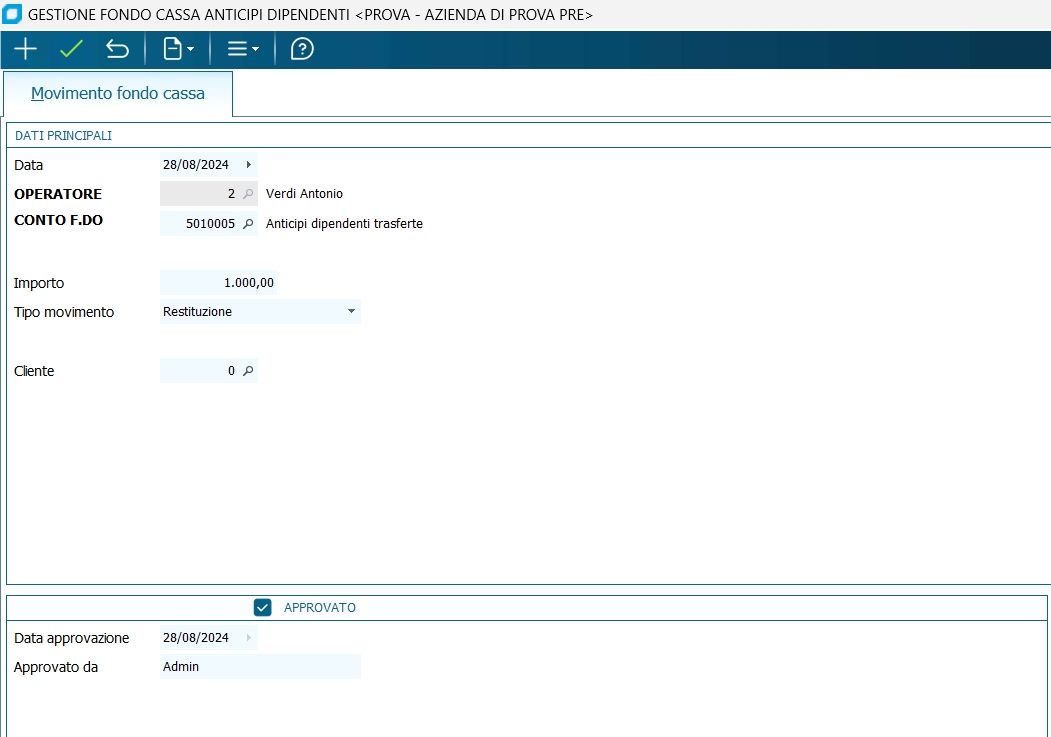Screen dimensions: 1051x737
Task: Click the Approvato da label
Action: (x=56, y=667)
